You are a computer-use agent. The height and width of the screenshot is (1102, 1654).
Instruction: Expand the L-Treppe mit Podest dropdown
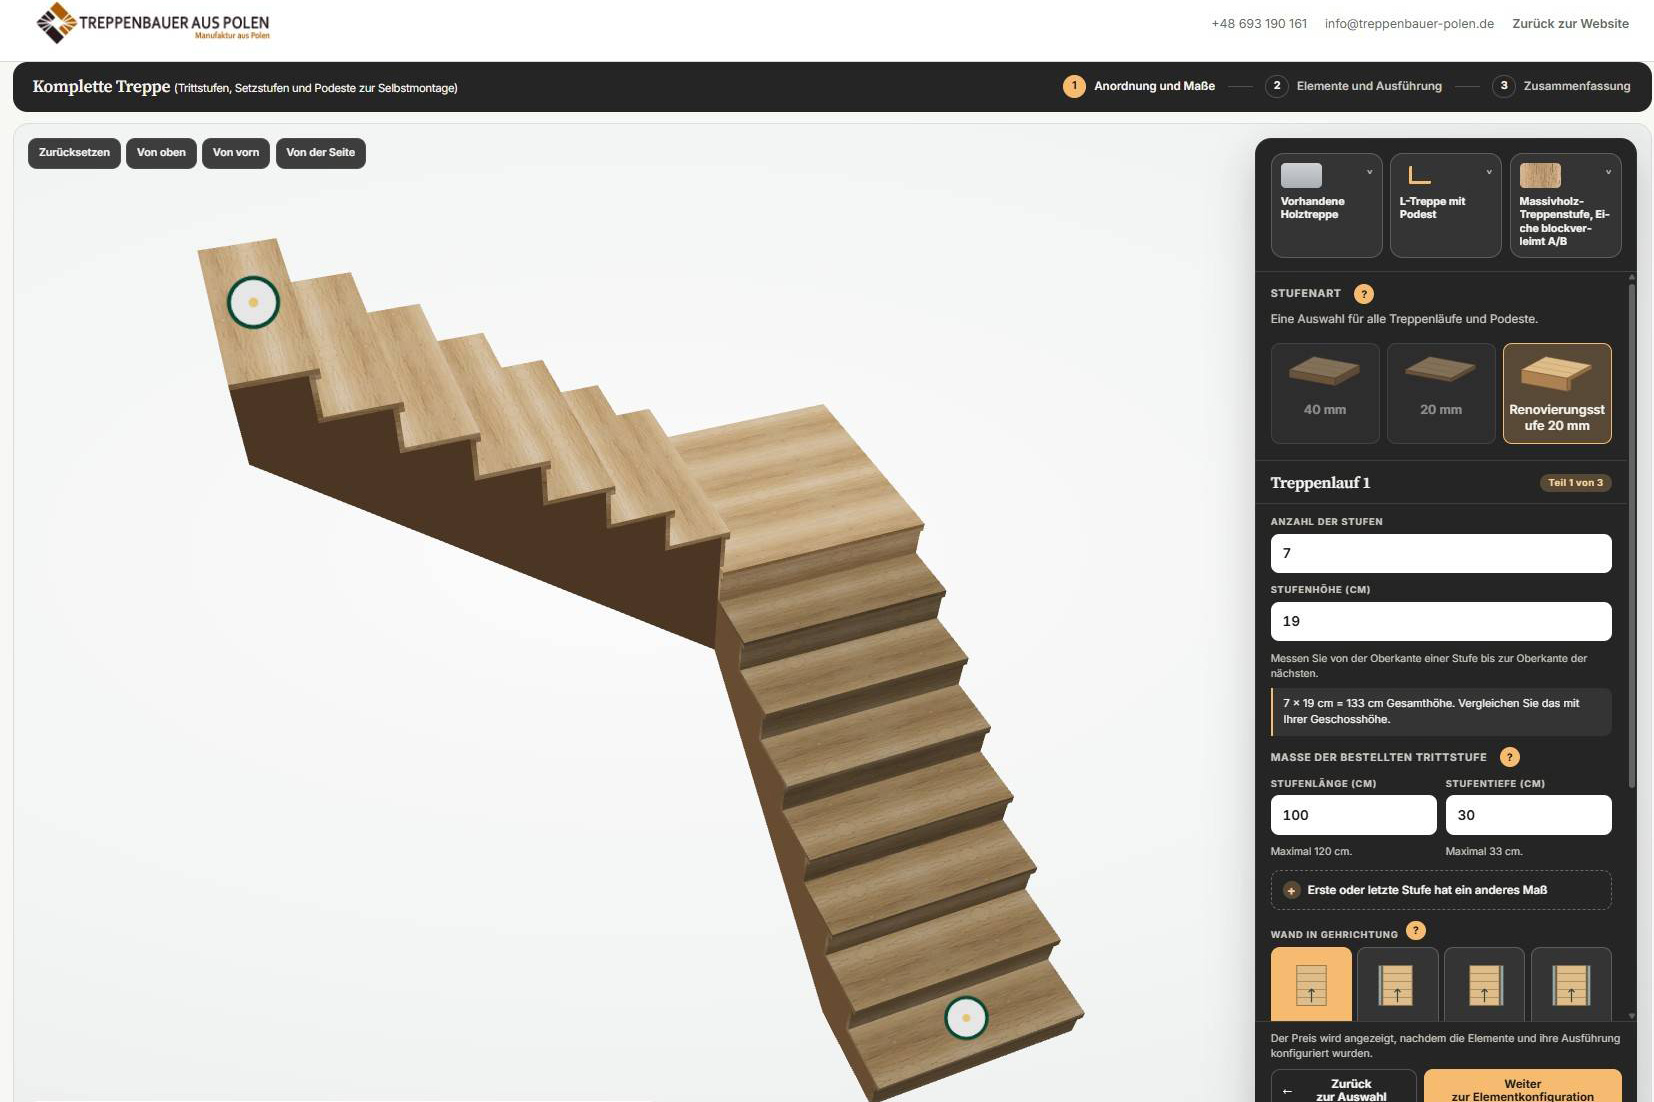coord(1489,172)
